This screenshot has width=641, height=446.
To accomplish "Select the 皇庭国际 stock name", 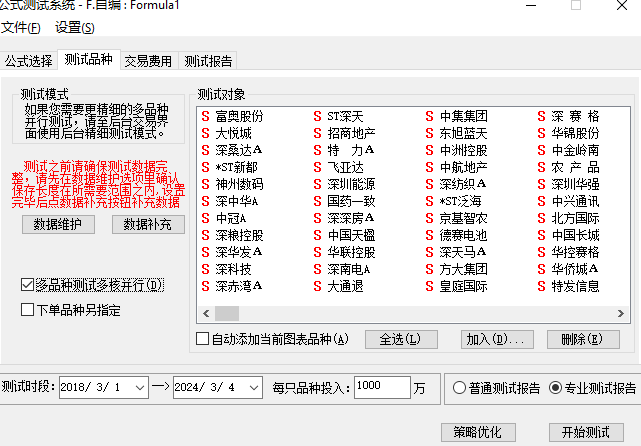I will (464, 286).
